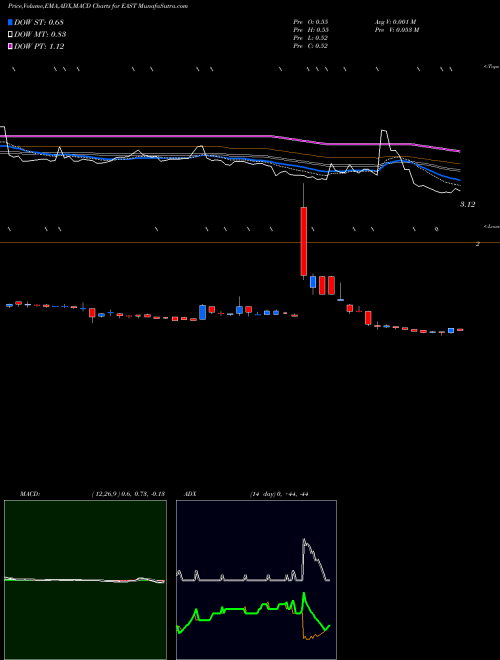Click the 'Pre H: 0.55' high value
Viewport: 500px width, 660px height.
311,30
